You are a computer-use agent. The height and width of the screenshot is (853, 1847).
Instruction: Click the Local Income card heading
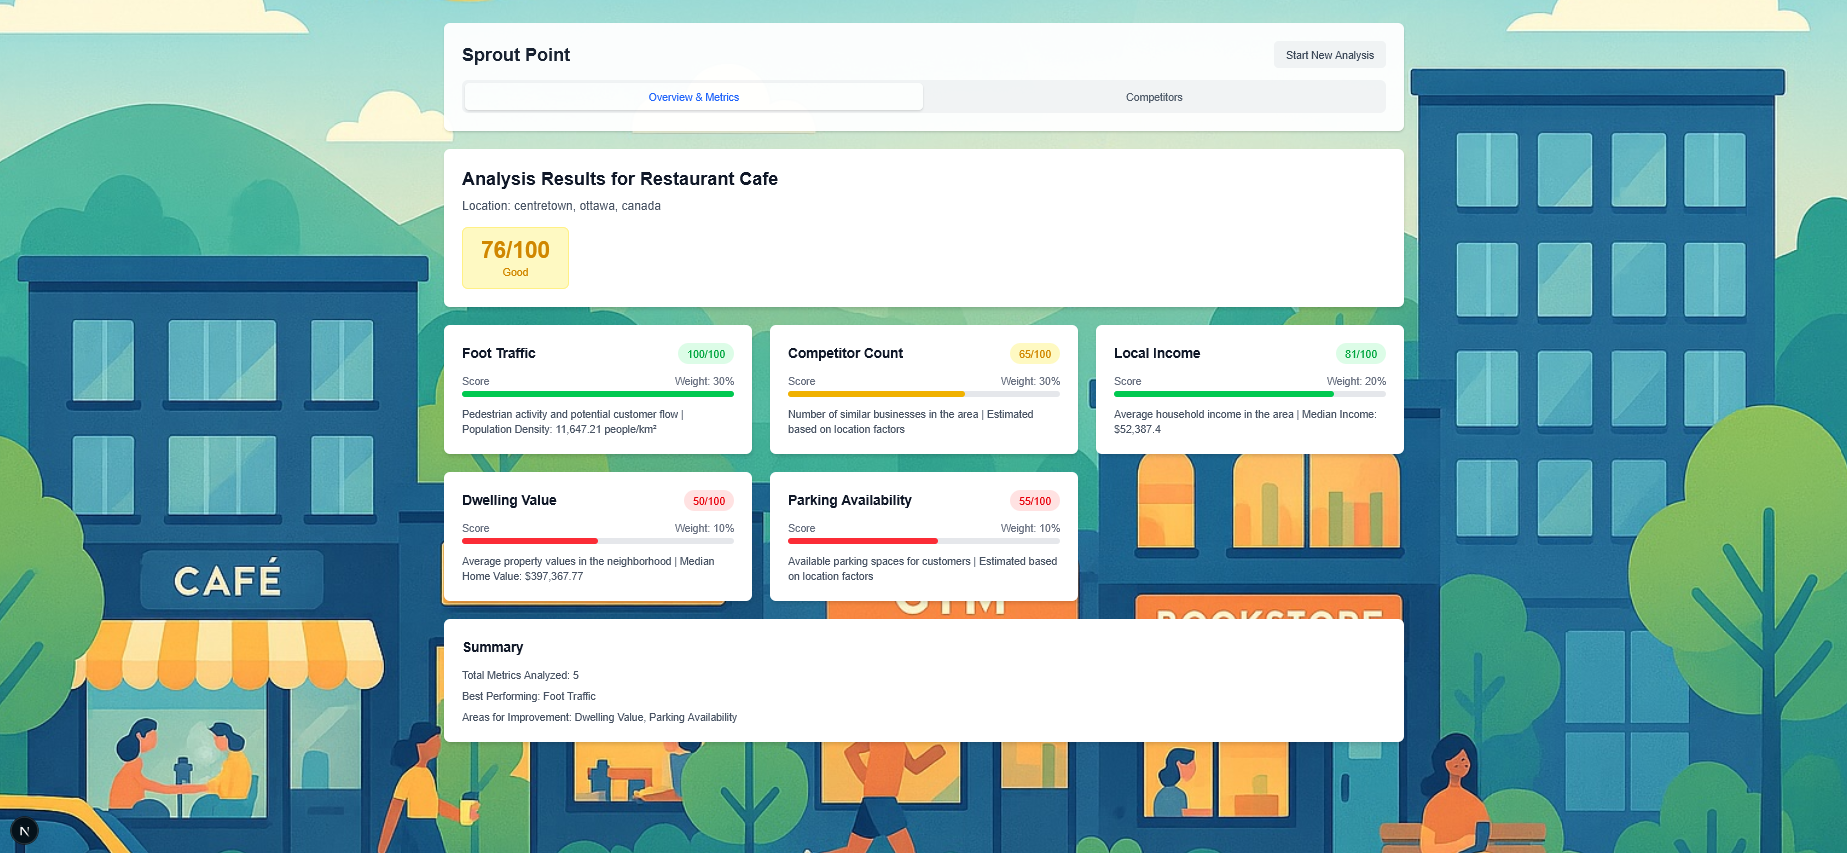tap(1157, 353)
